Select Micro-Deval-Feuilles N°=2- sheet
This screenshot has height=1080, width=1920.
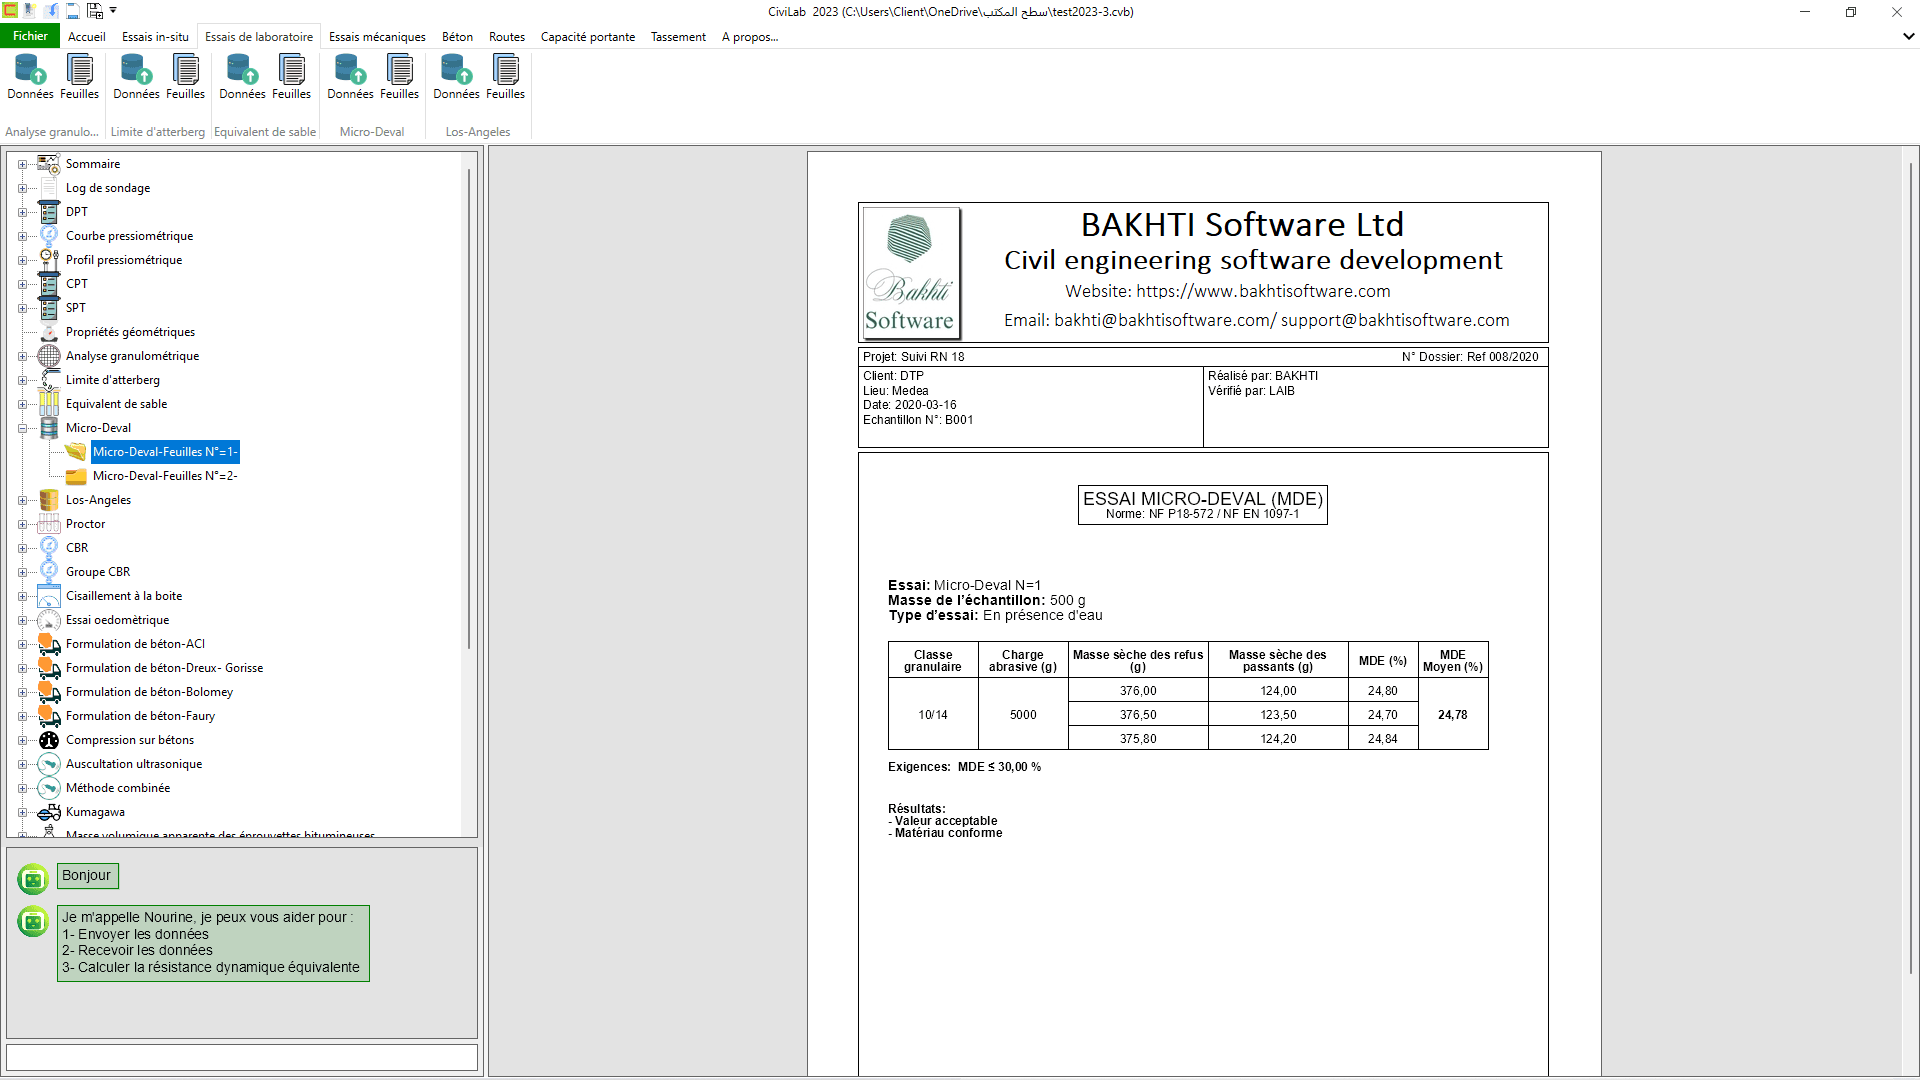tap(165, 476)
